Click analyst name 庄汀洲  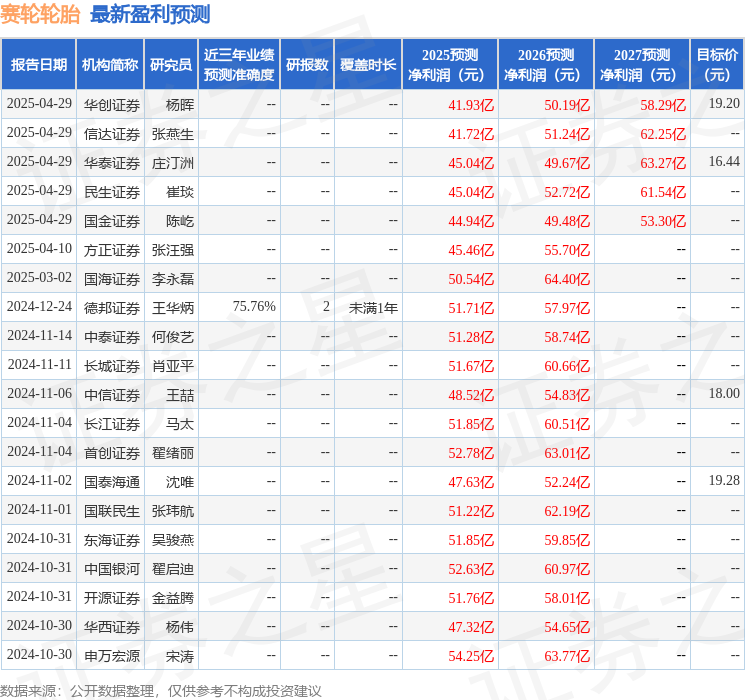coord(173,163)
